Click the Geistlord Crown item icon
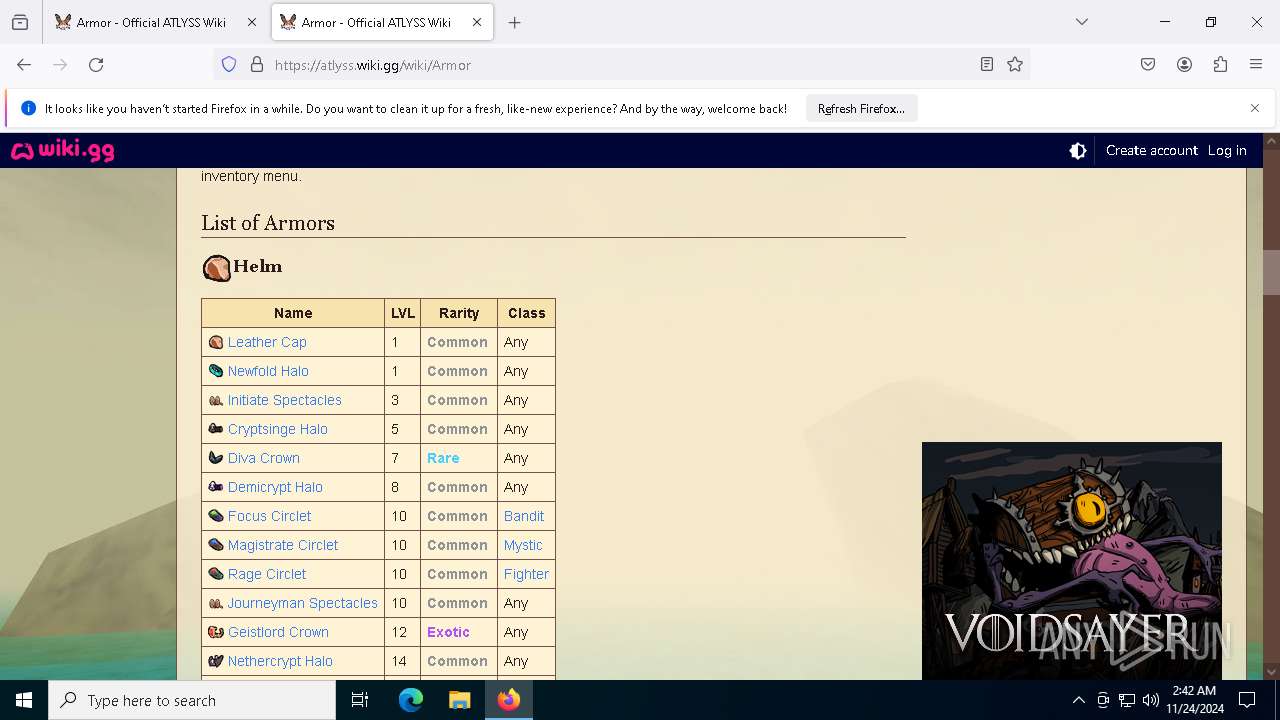The width and height of the screenshot is (1280, 720). 215,632
